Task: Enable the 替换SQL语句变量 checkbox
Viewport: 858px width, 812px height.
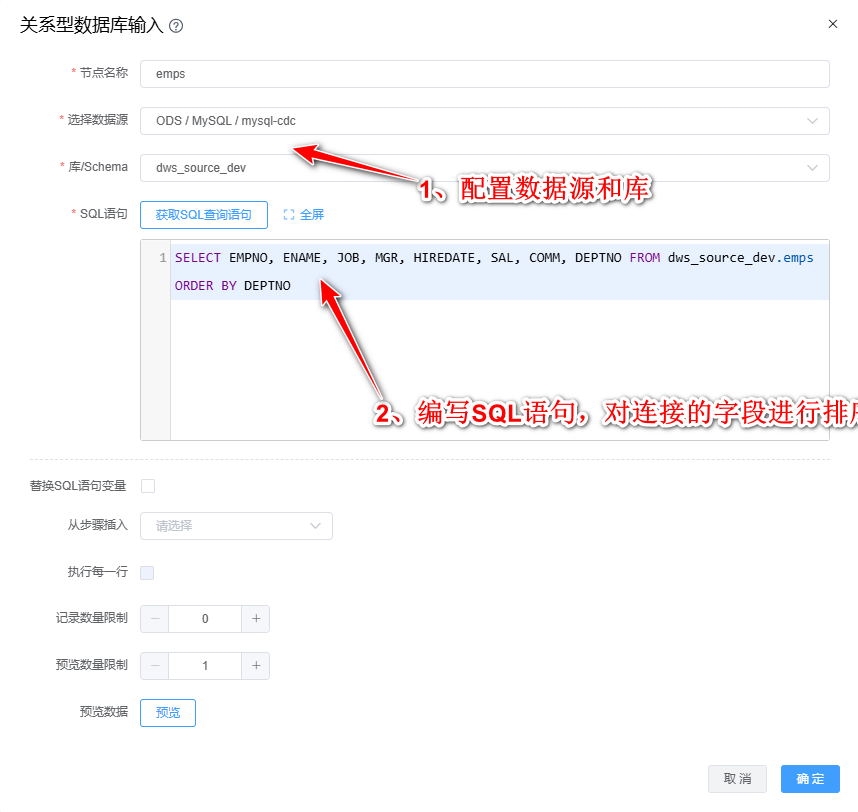Action: click(x=148, y=486)
